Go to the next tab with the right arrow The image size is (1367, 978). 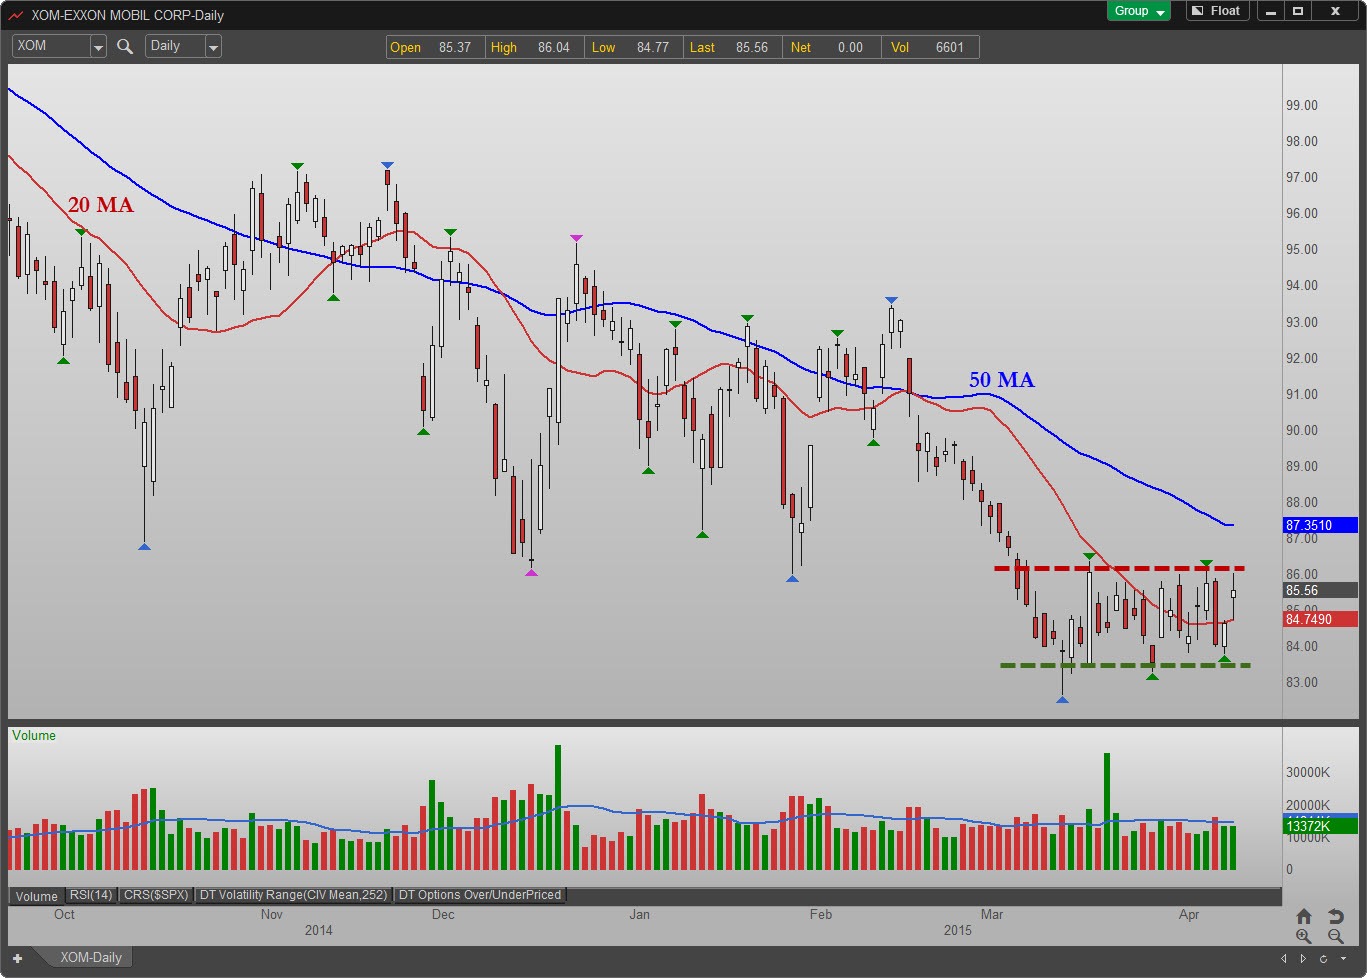point(1302,958)
